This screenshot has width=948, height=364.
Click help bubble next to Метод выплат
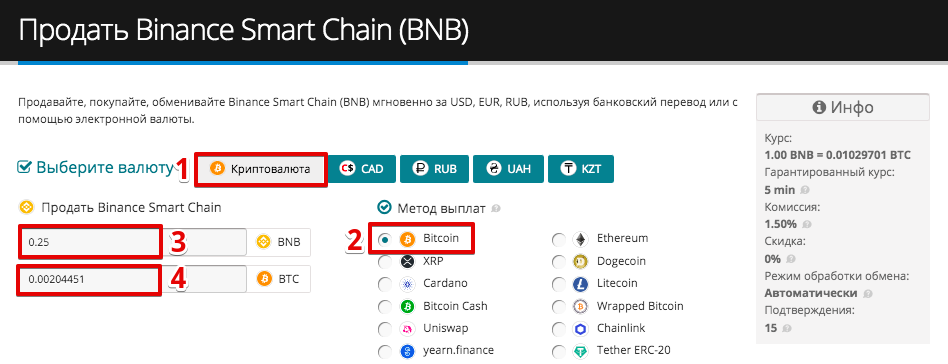pos(496,209)
